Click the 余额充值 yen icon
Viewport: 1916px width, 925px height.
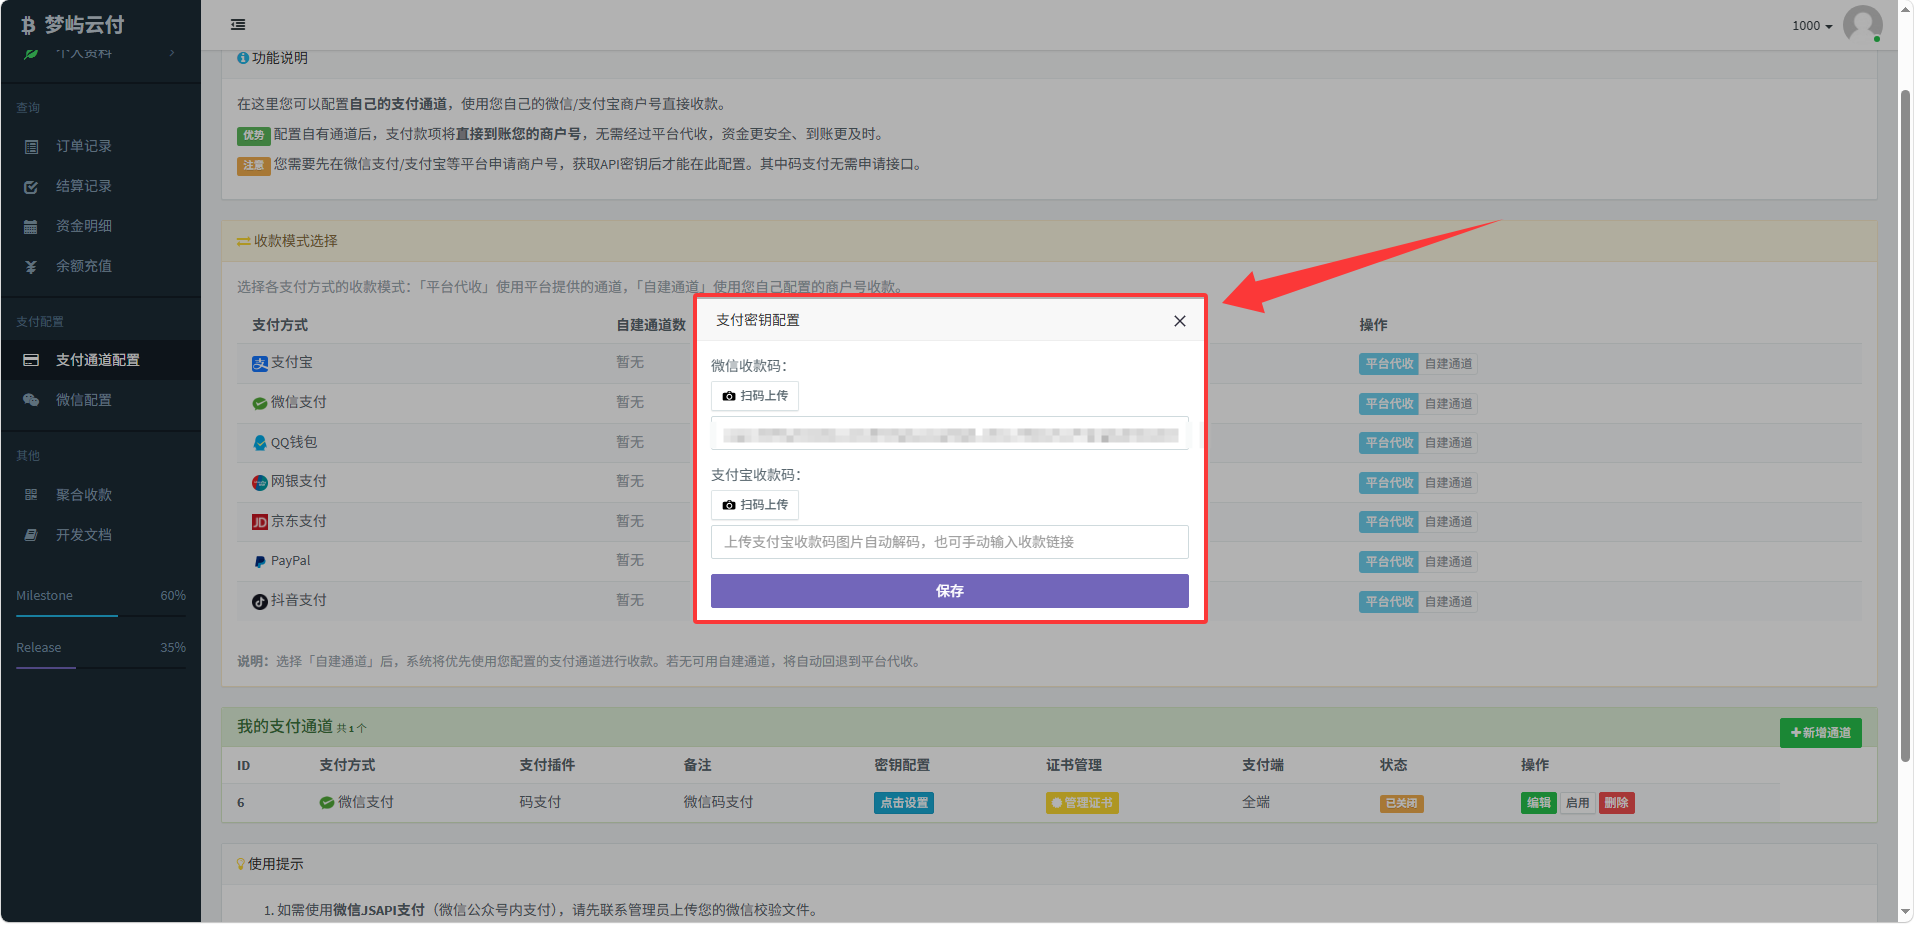[x=31, y=267]
